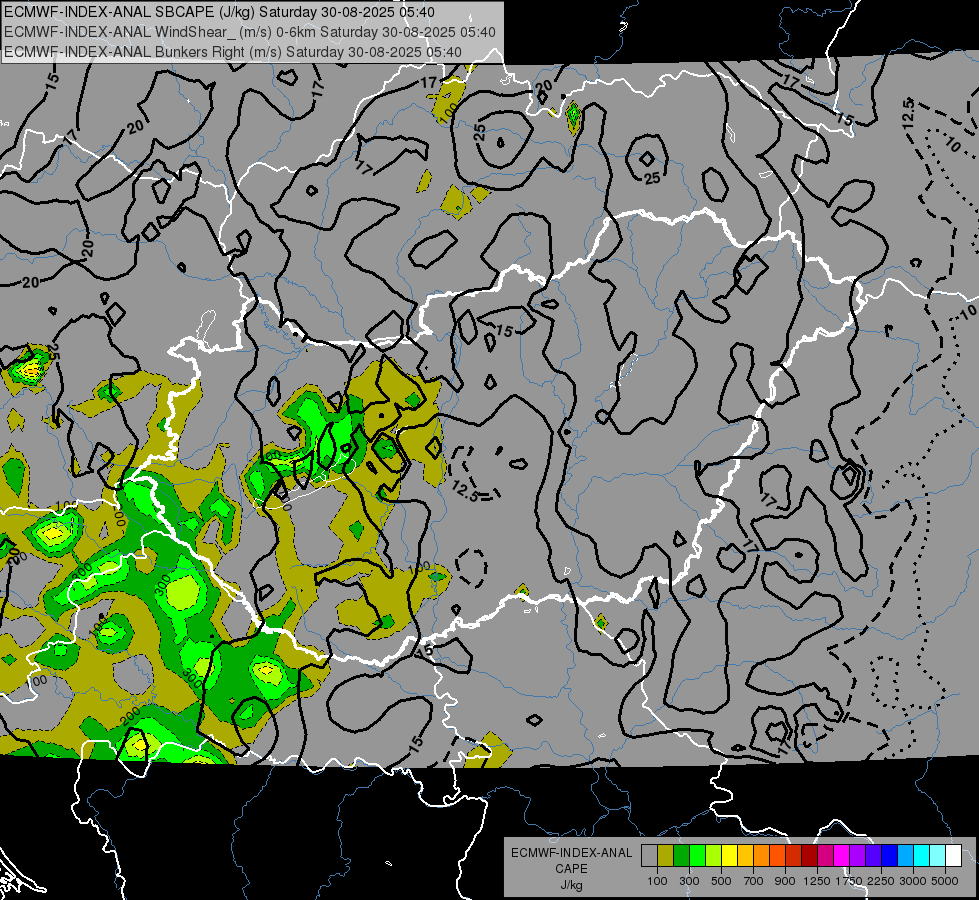Pick the pink-magenta swatch right of 1250
Viewport: 979px width, 900px height.
pyautogui.click(x=825, y=856)
